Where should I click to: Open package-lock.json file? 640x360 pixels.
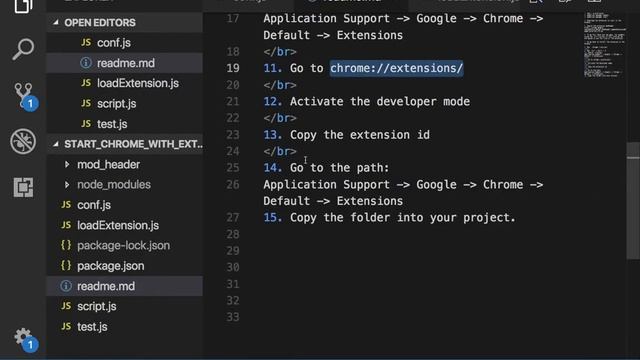point(124,245)
